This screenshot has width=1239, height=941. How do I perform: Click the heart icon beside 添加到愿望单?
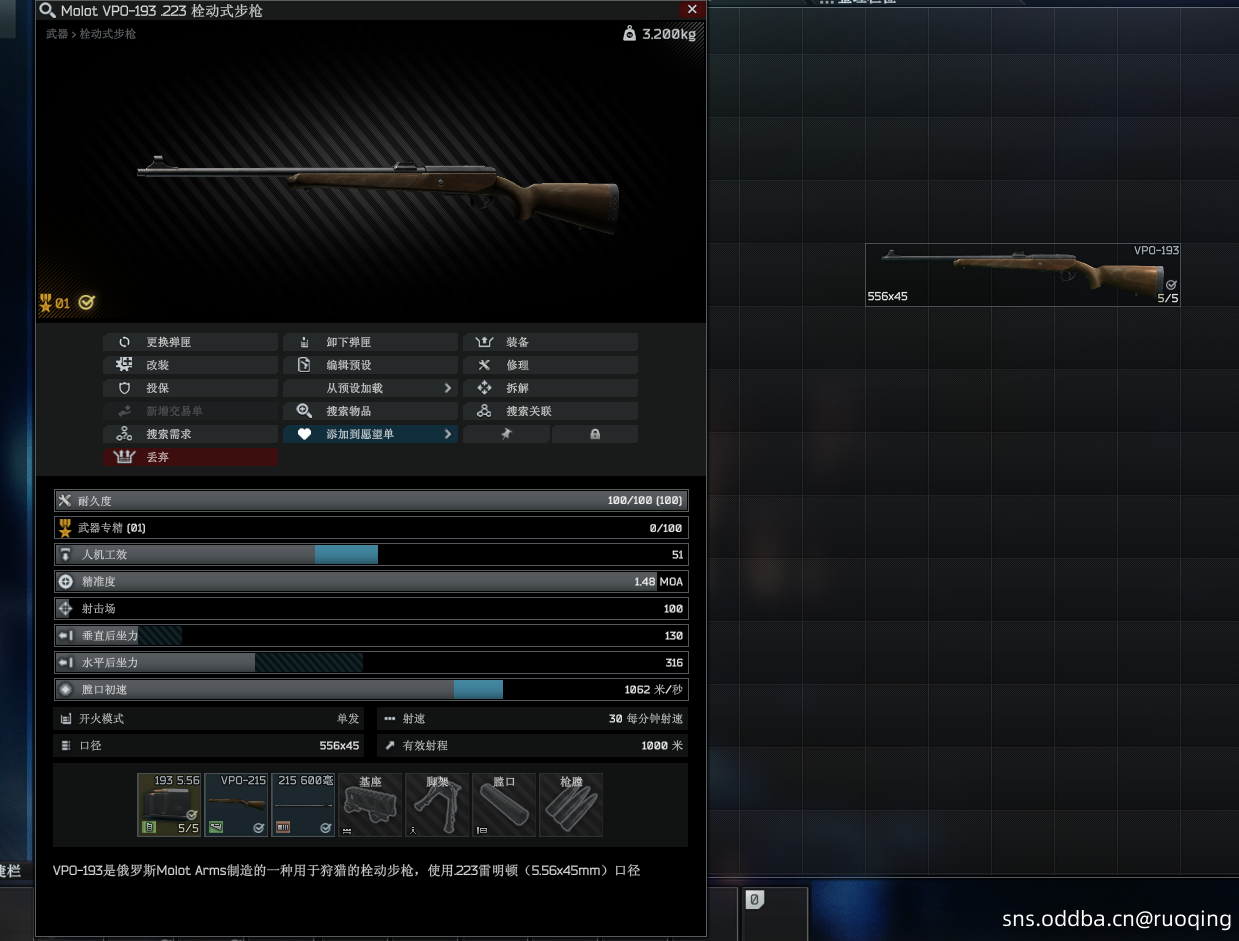pos(304,434)
